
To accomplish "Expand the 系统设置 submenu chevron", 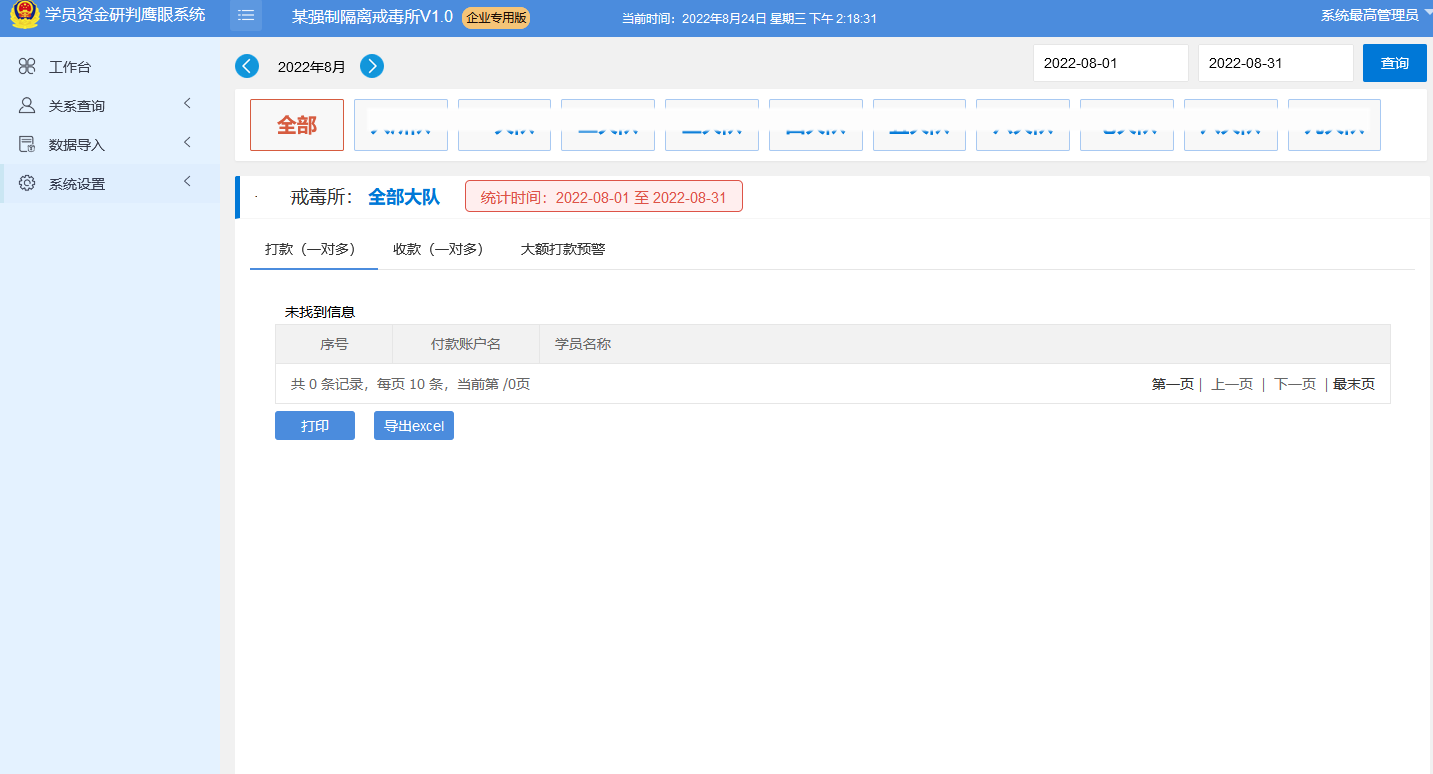I will 187,182.
